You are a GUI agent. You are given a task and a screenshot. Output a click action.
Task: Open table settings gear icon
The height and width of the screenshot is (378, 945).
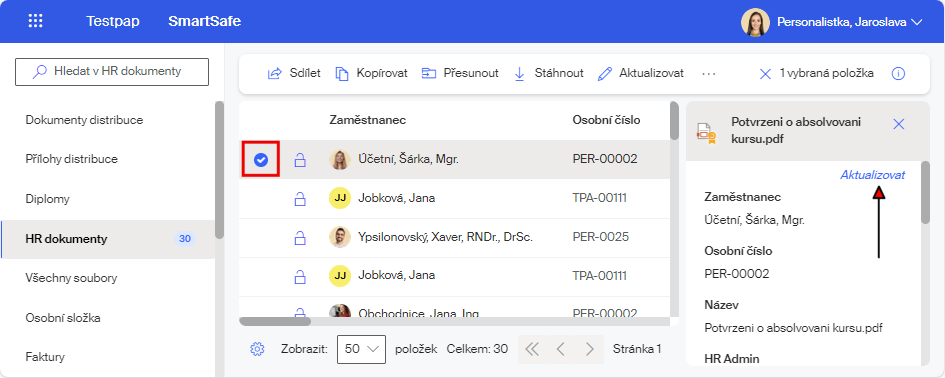pyautogui.click(x=257, y=348)
